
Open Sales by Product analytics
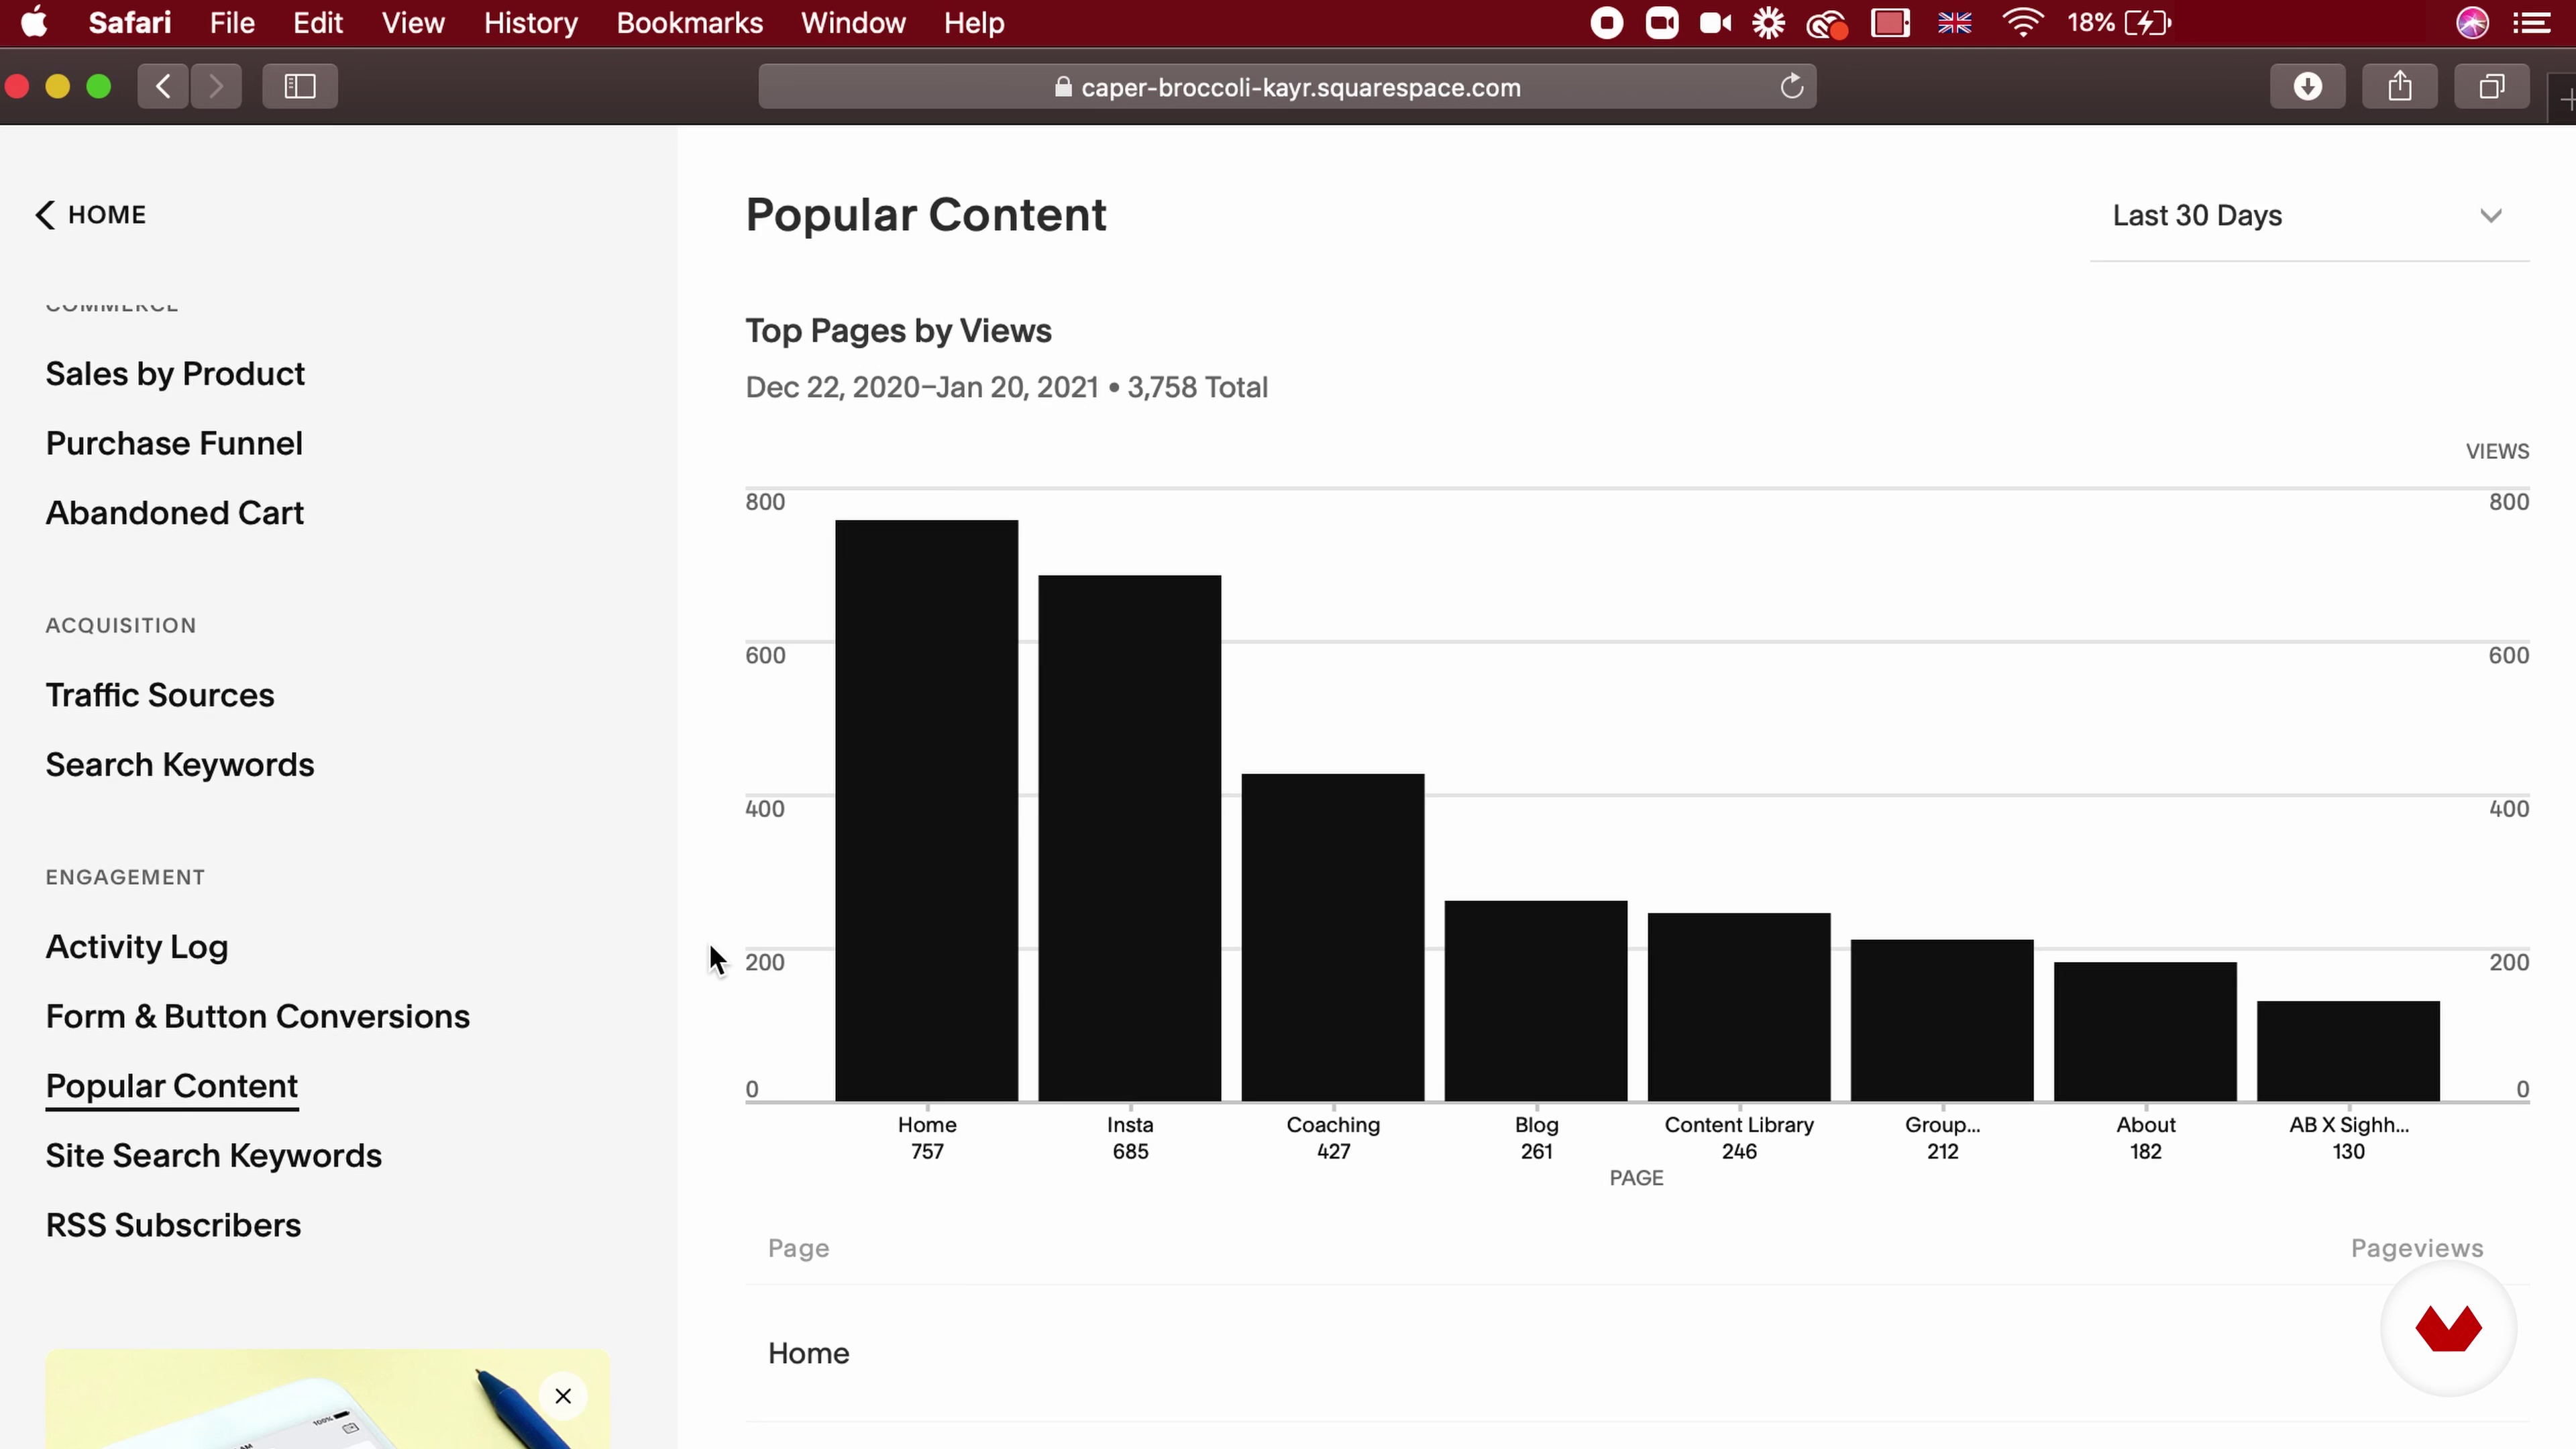(x=175, y=374)
